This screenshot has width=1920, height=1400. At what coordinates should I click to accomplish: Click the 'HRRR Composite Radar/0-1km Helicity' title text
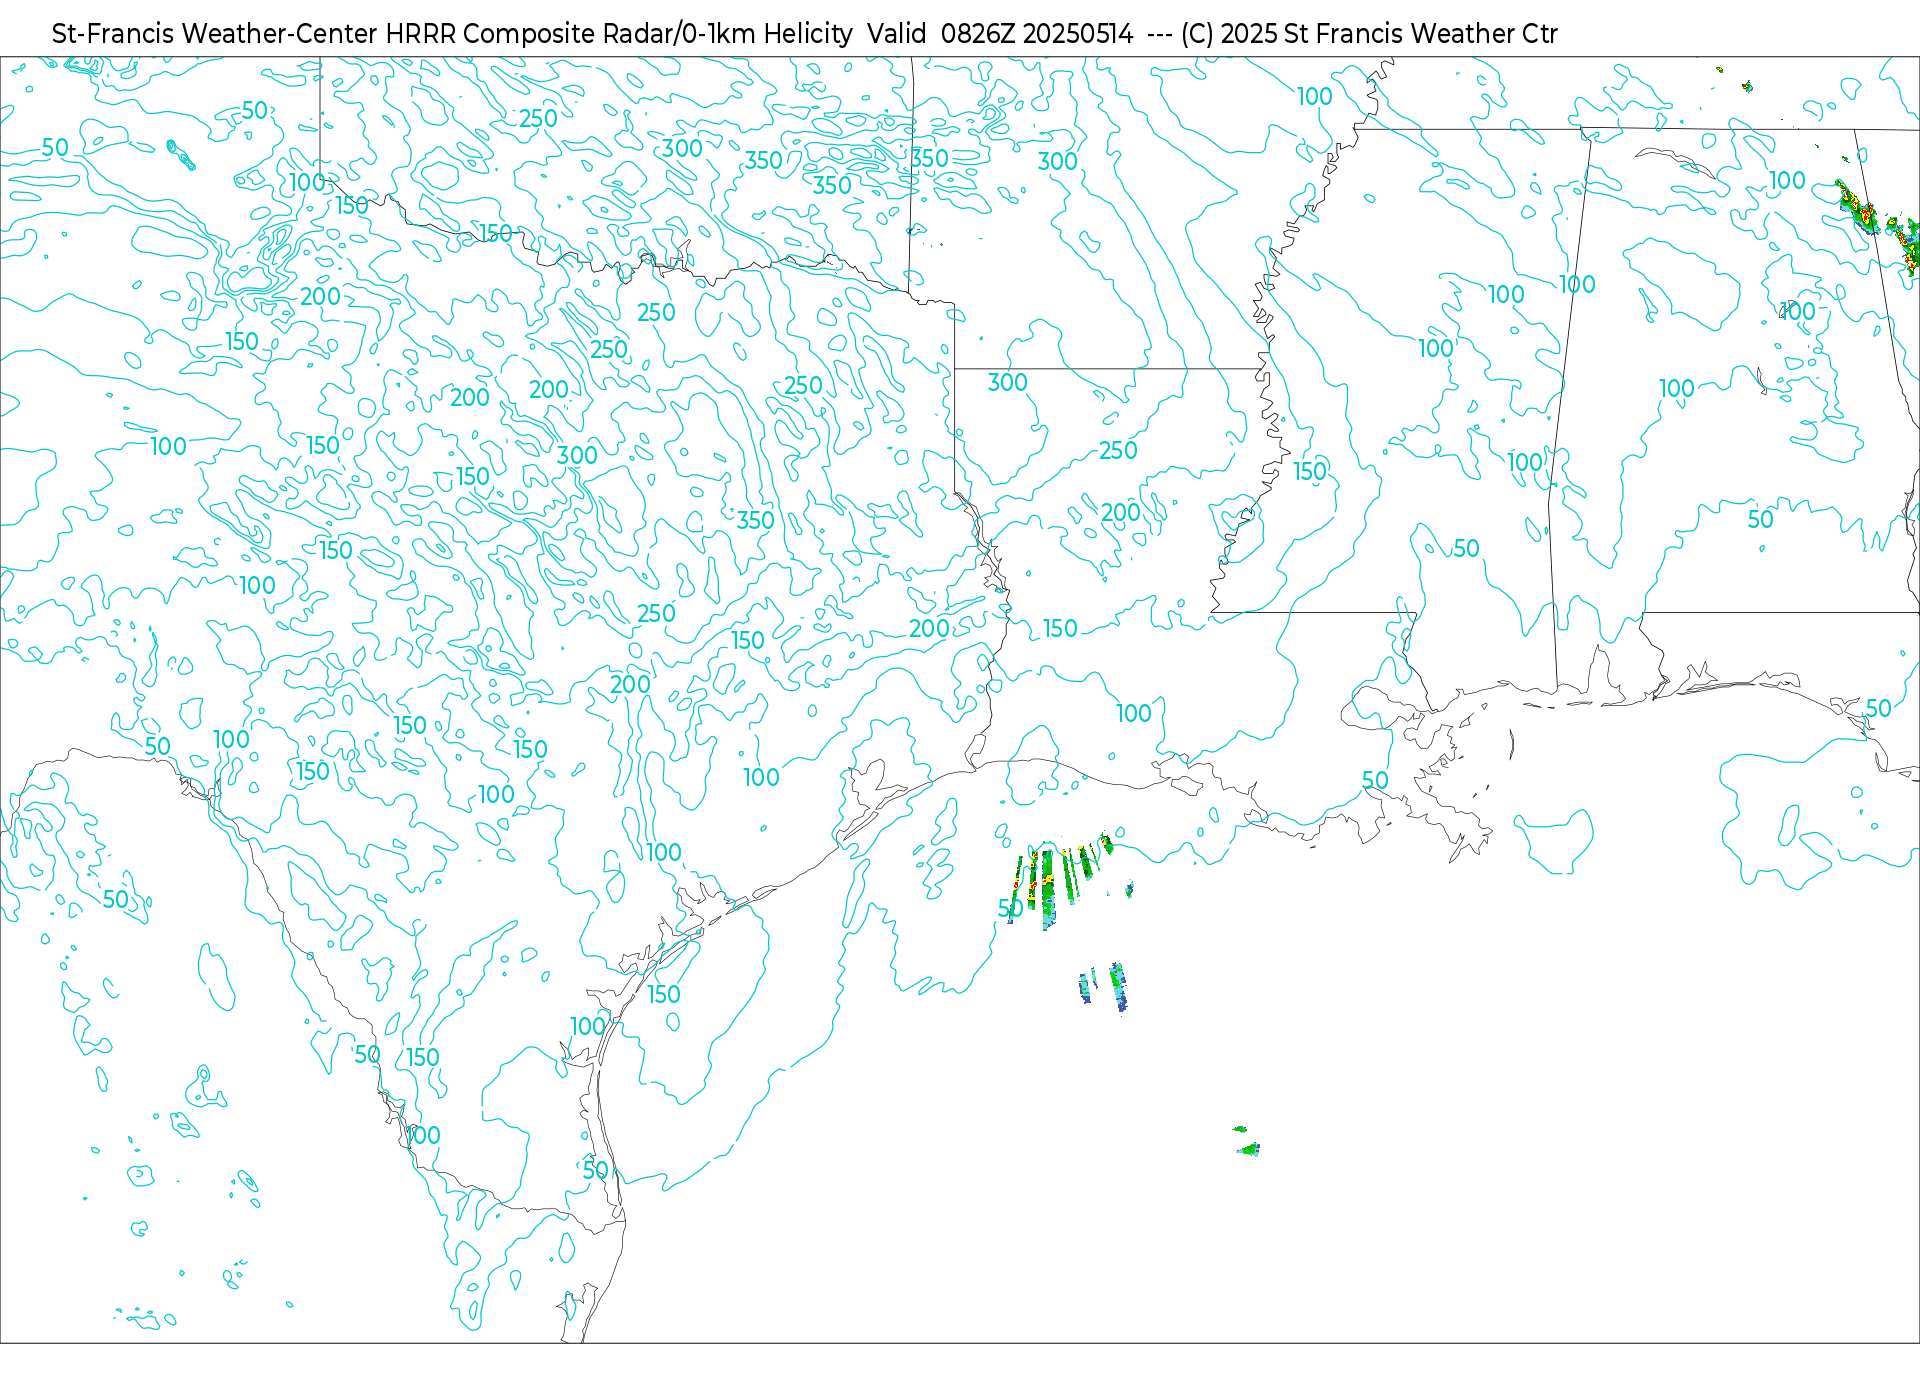pyautogui.click(x=619, y=34)
